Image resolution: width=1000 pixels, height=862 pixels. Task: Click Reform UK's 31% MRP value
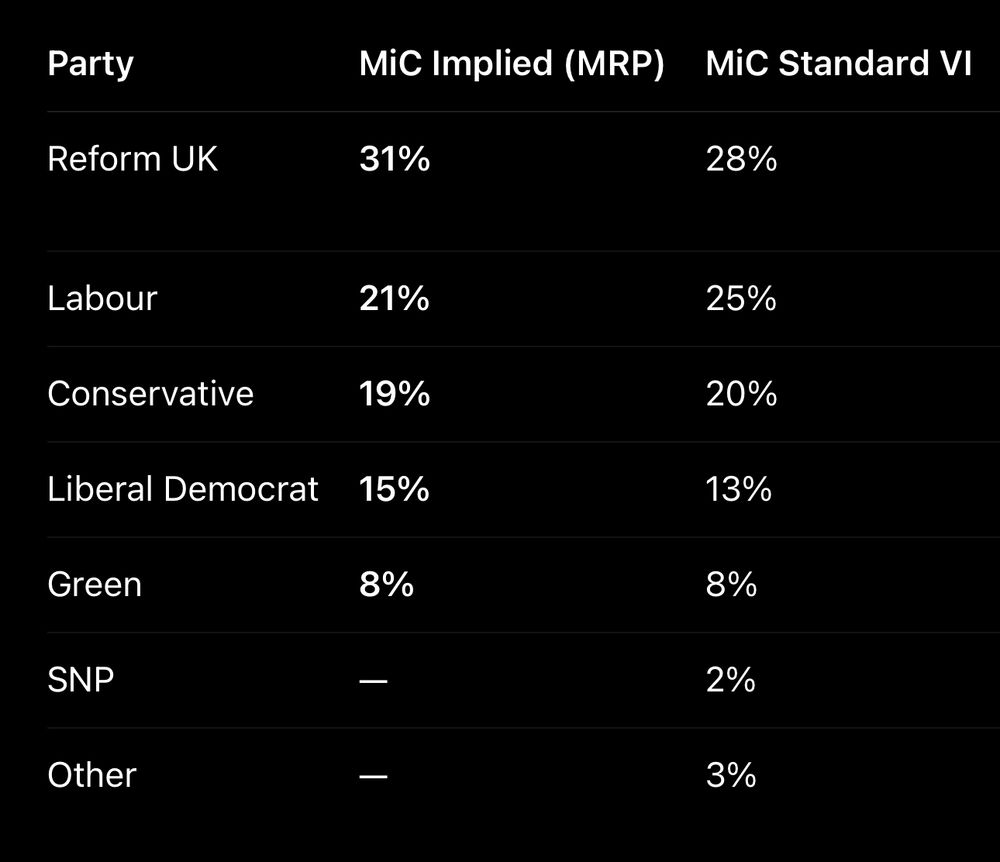(x=394, y=159)
